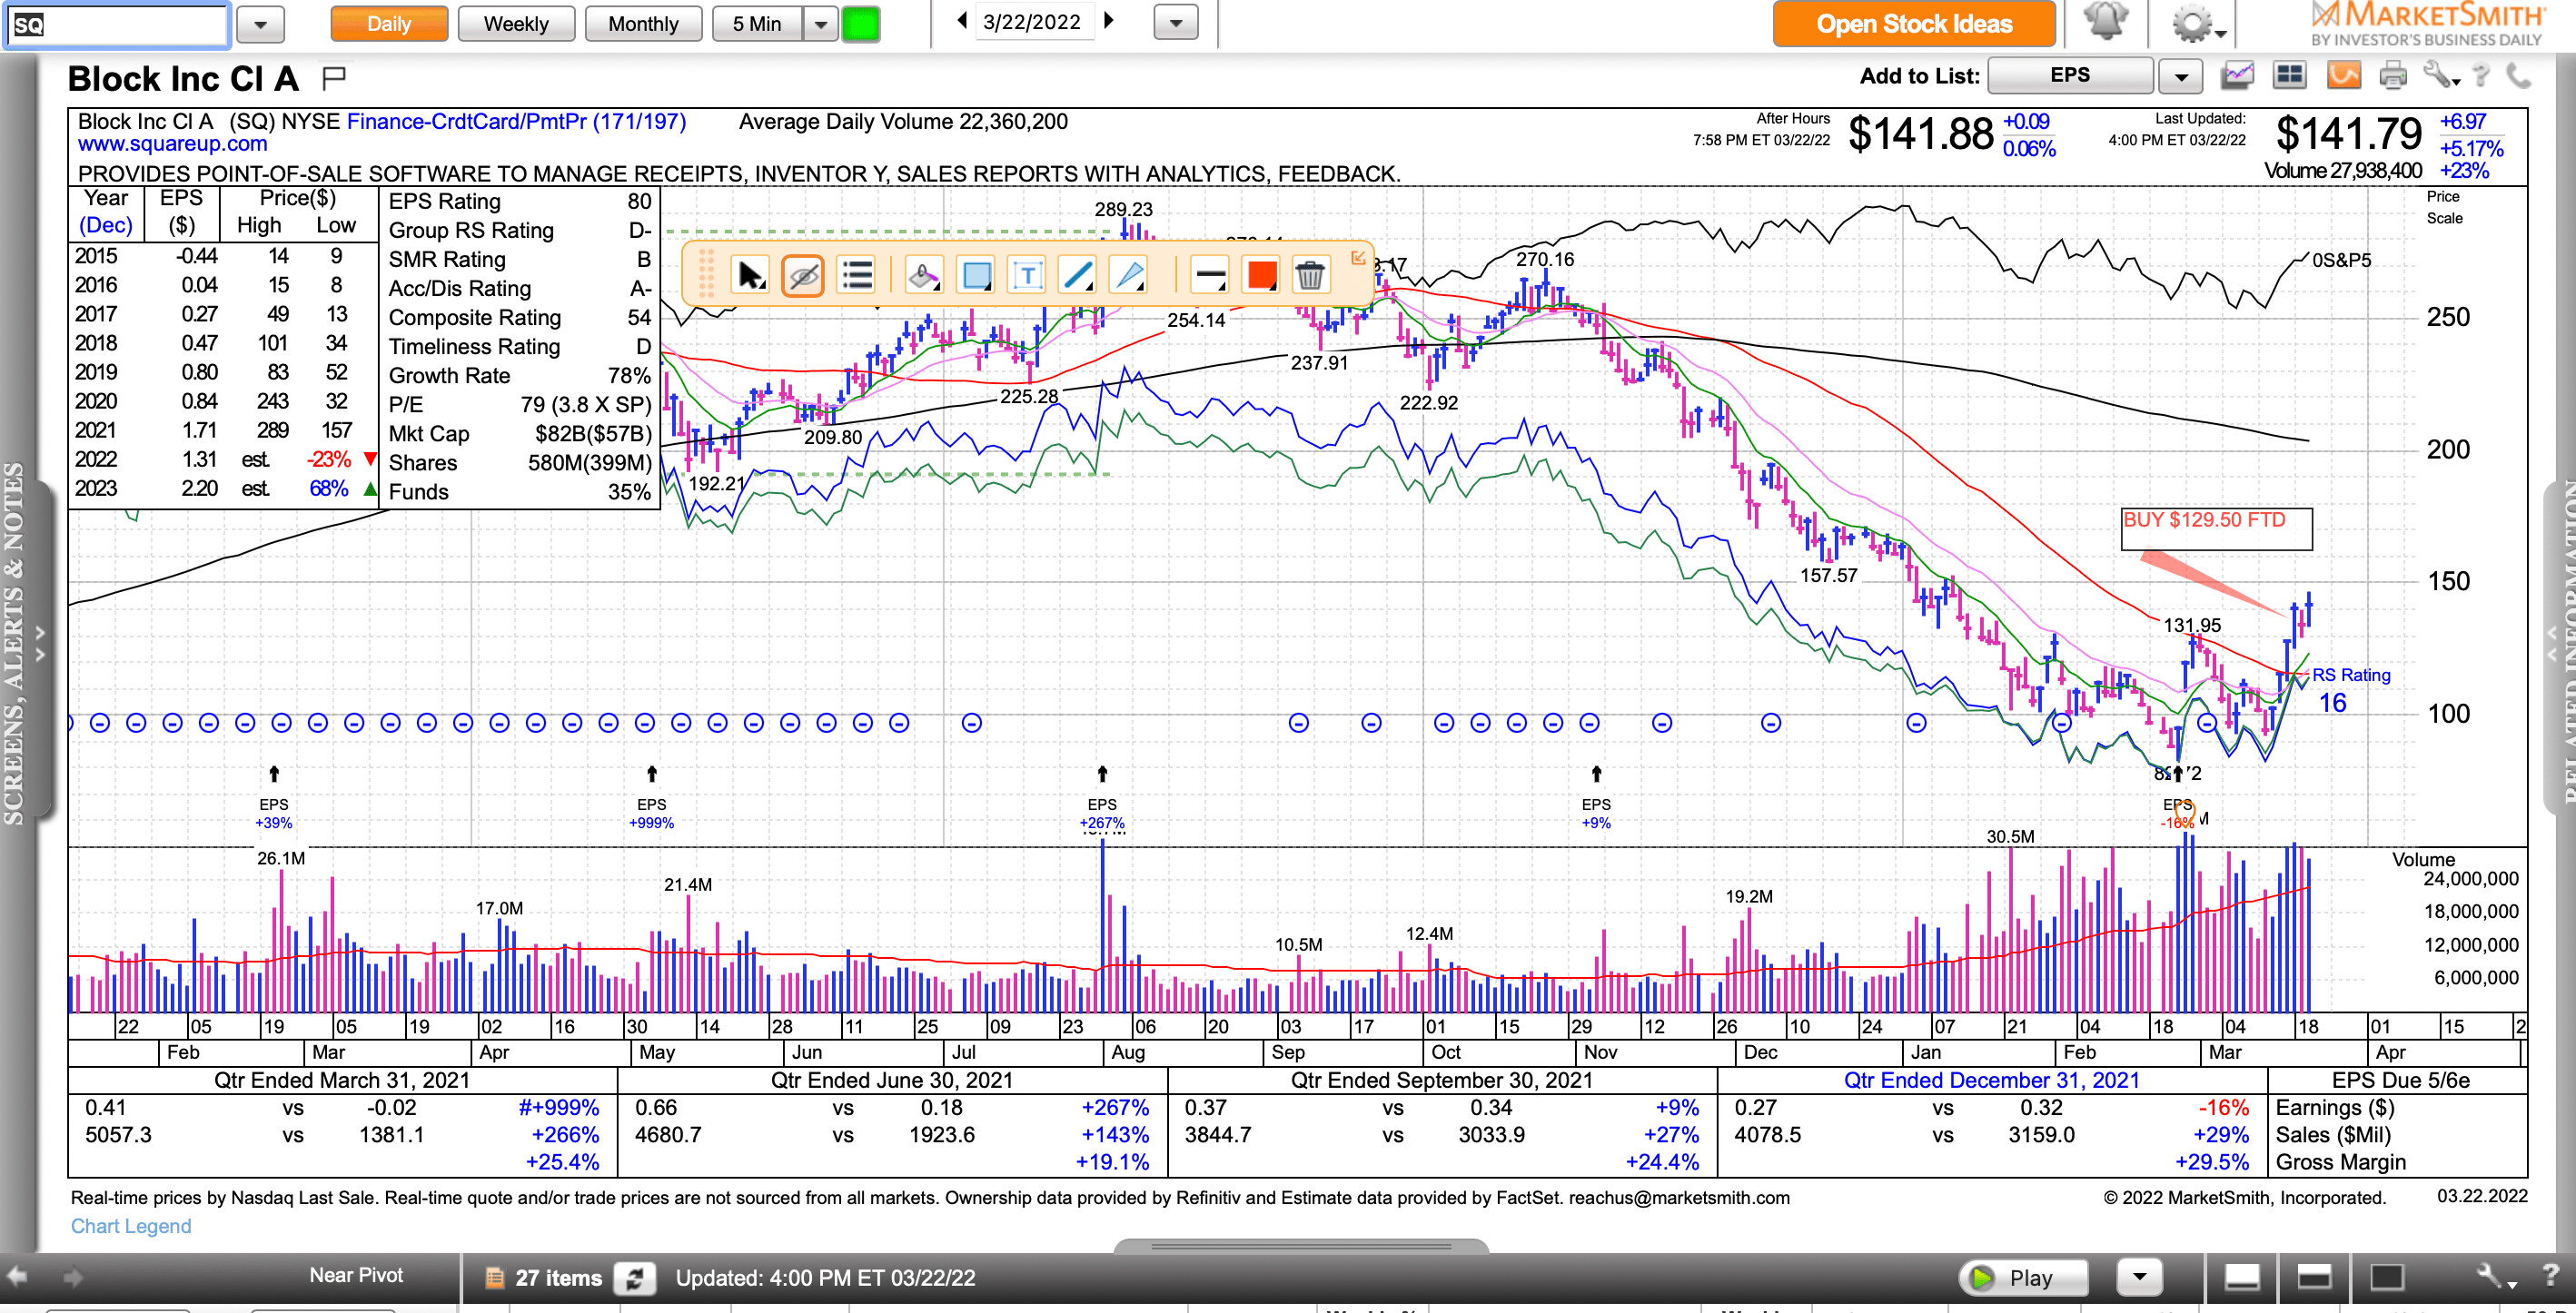Open Finance-CrdtCard/PmtPr industry group link

(x=516, y=122)
